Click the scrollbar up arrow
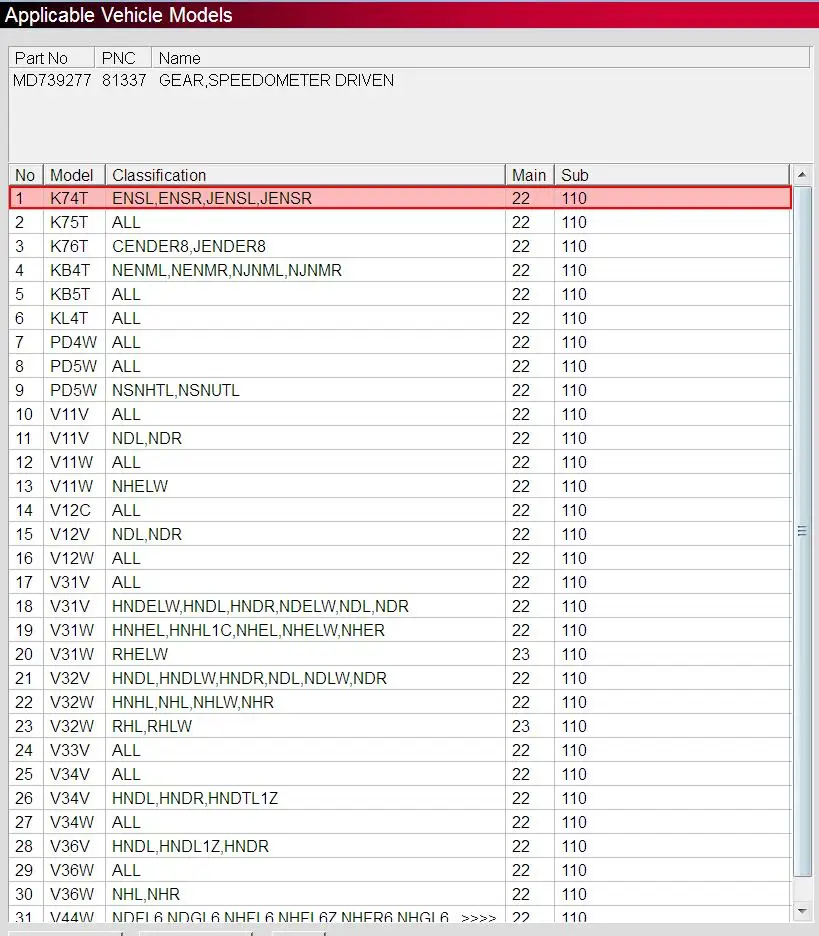This screenshot has height=936, width=819. (801, 175)
